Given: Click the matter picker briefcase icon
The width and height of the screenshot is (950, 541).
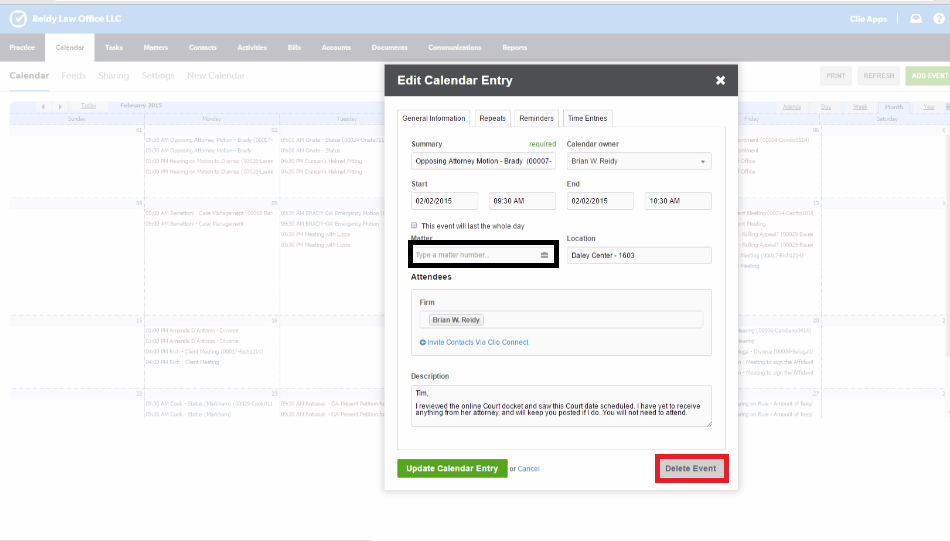Looking at the screenshot, I should click(544, 255).
